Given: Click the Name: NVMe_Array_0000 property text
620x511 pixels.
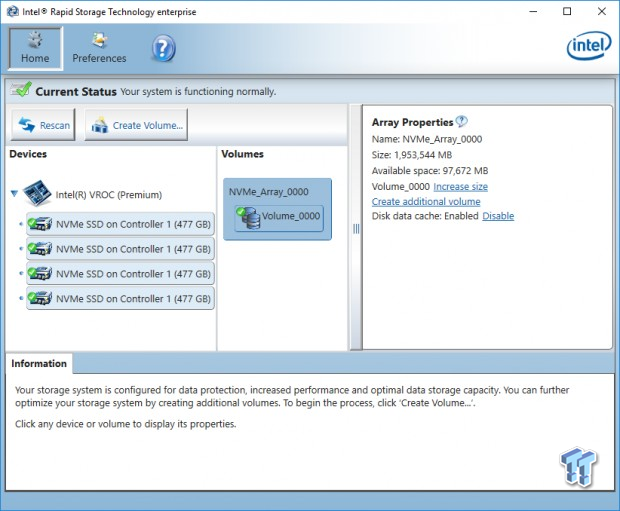Looking at the screenshot, I should tap(427, 139).
